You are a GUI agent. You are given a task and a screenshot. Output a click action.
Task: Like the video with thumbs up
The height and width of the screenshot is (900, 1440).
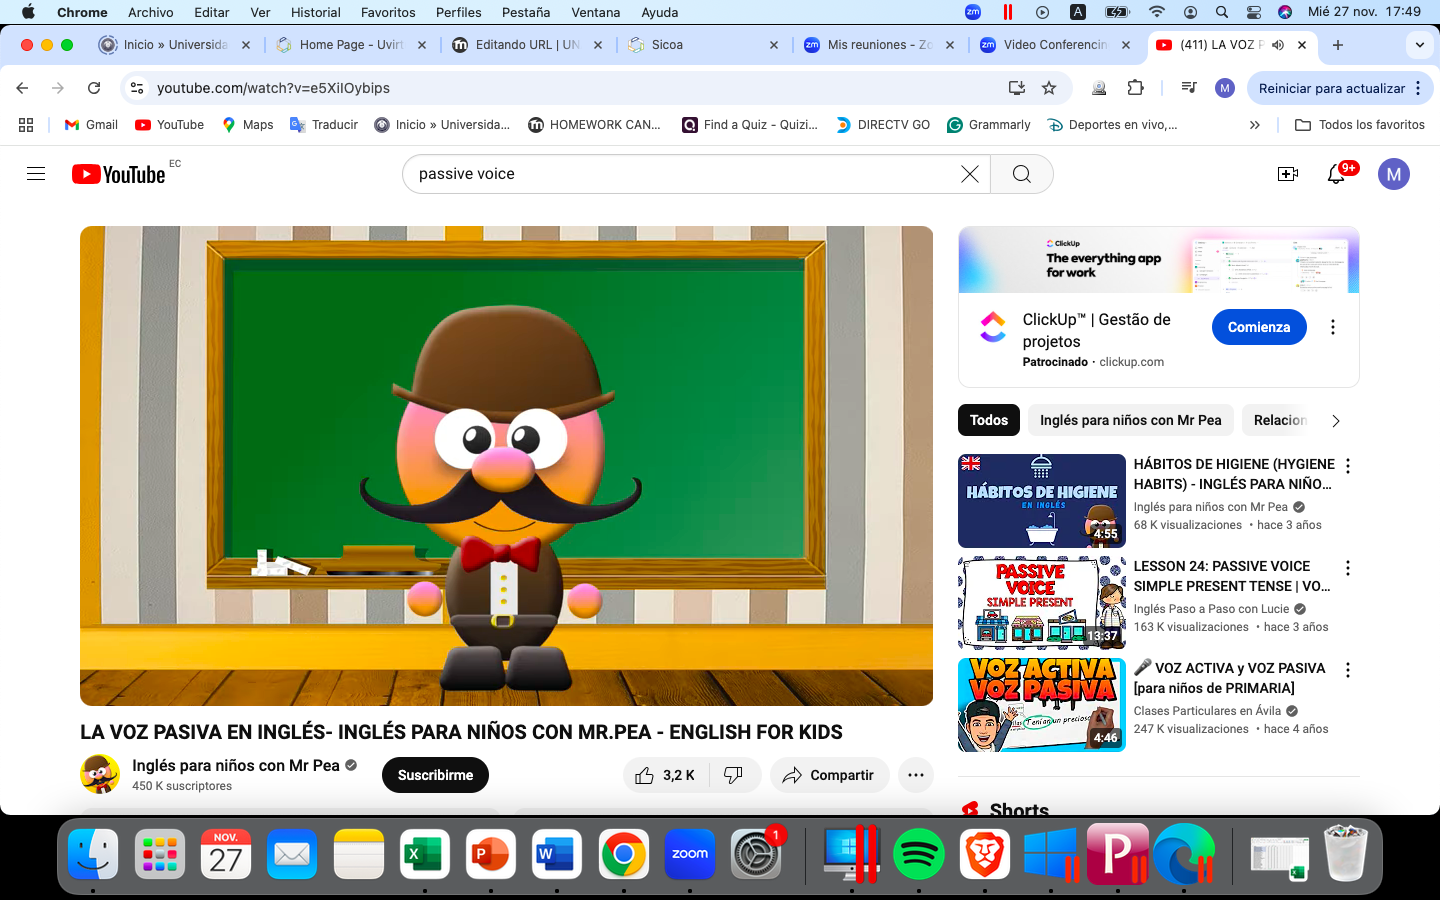666,775
